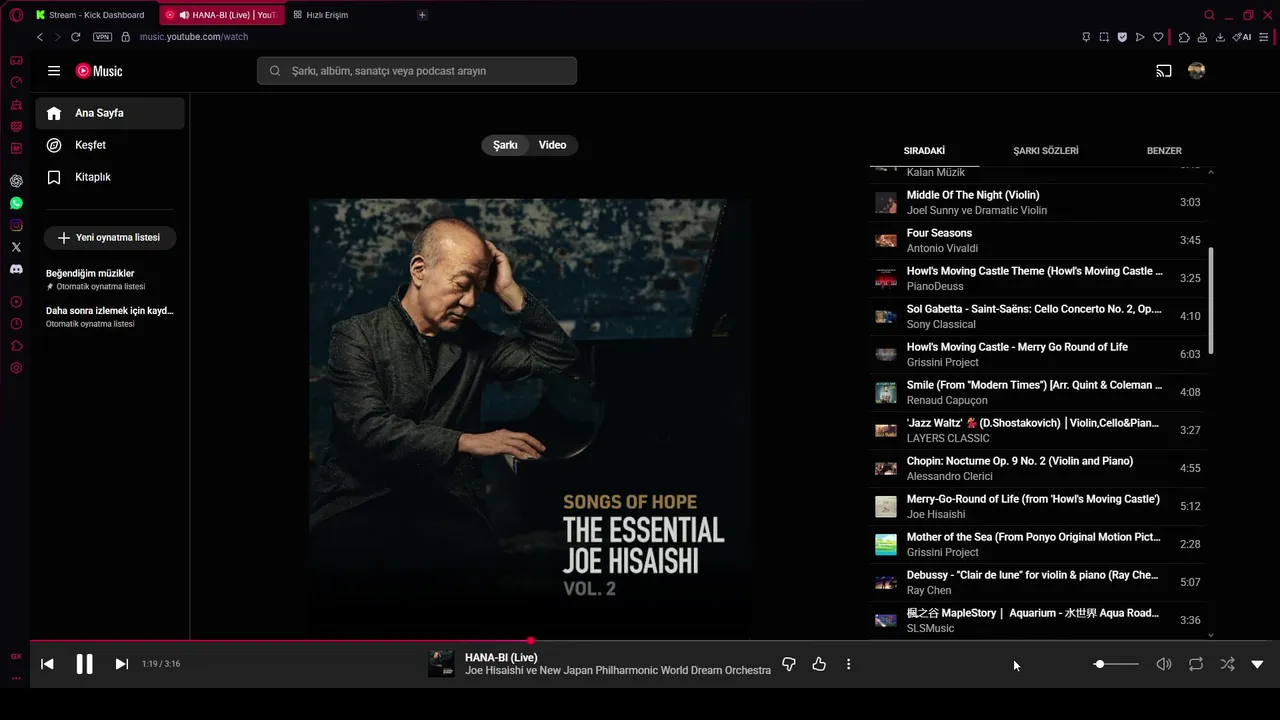1280x720 pixels.
Task: Open the Easy Setup sliders icon
Action: tap(1263, 37)
